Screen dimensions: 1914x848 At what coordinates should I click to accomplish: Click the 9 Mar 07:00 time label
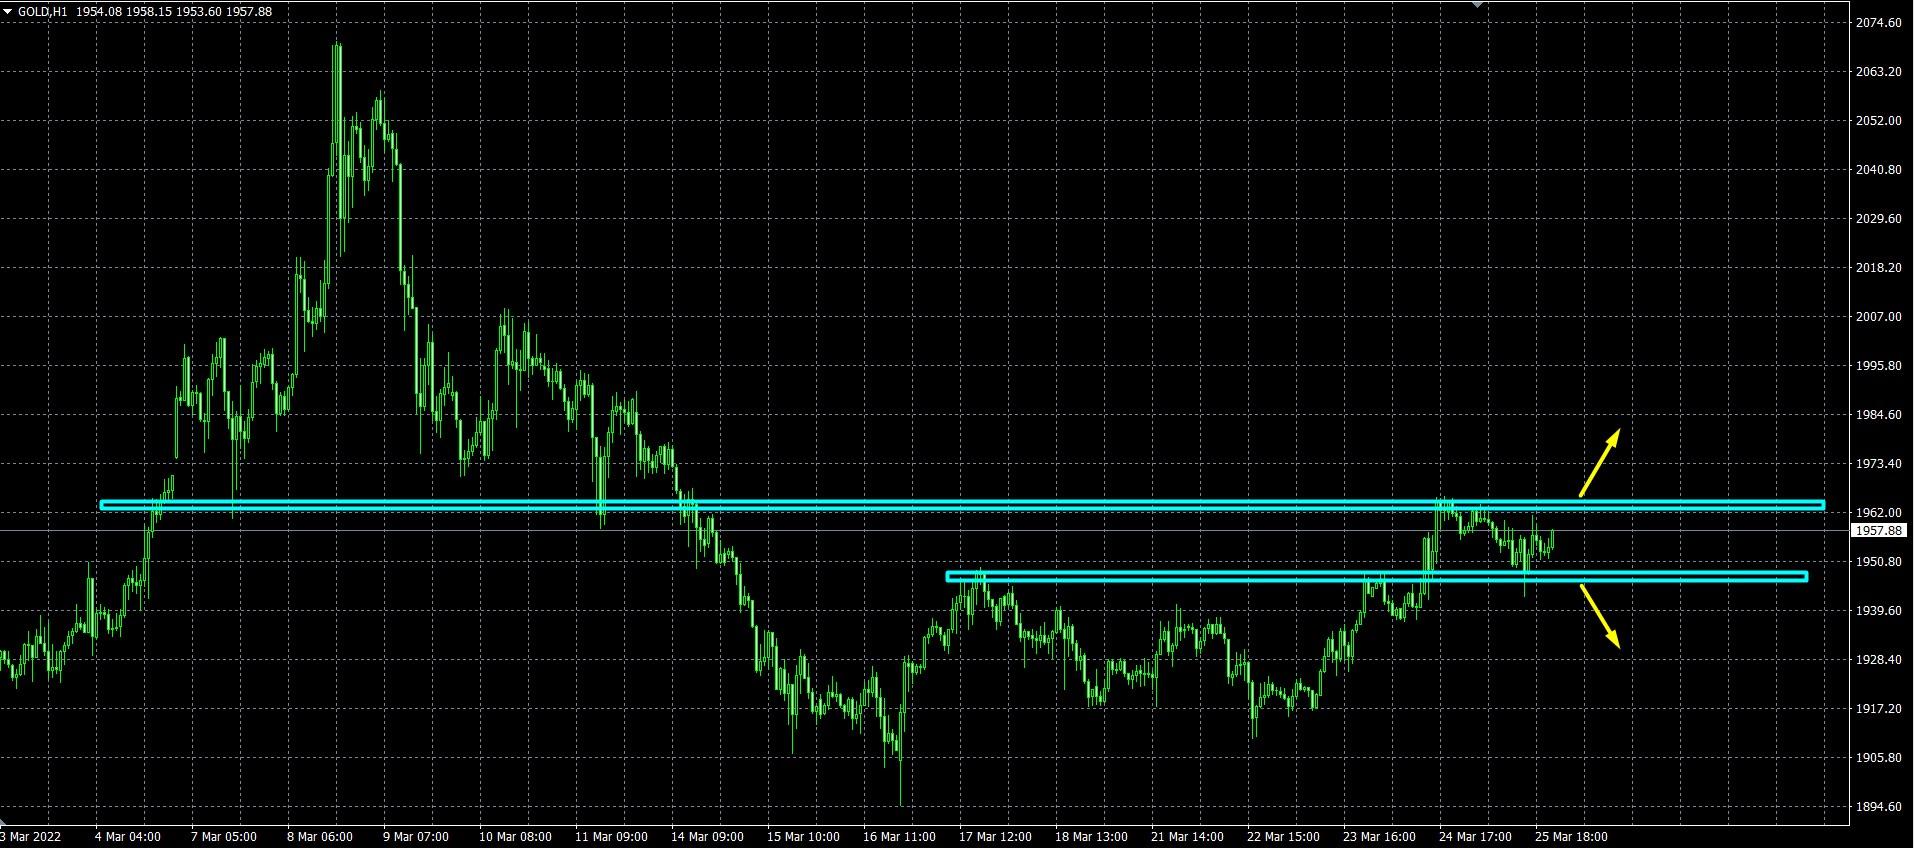tap(415, 836)
